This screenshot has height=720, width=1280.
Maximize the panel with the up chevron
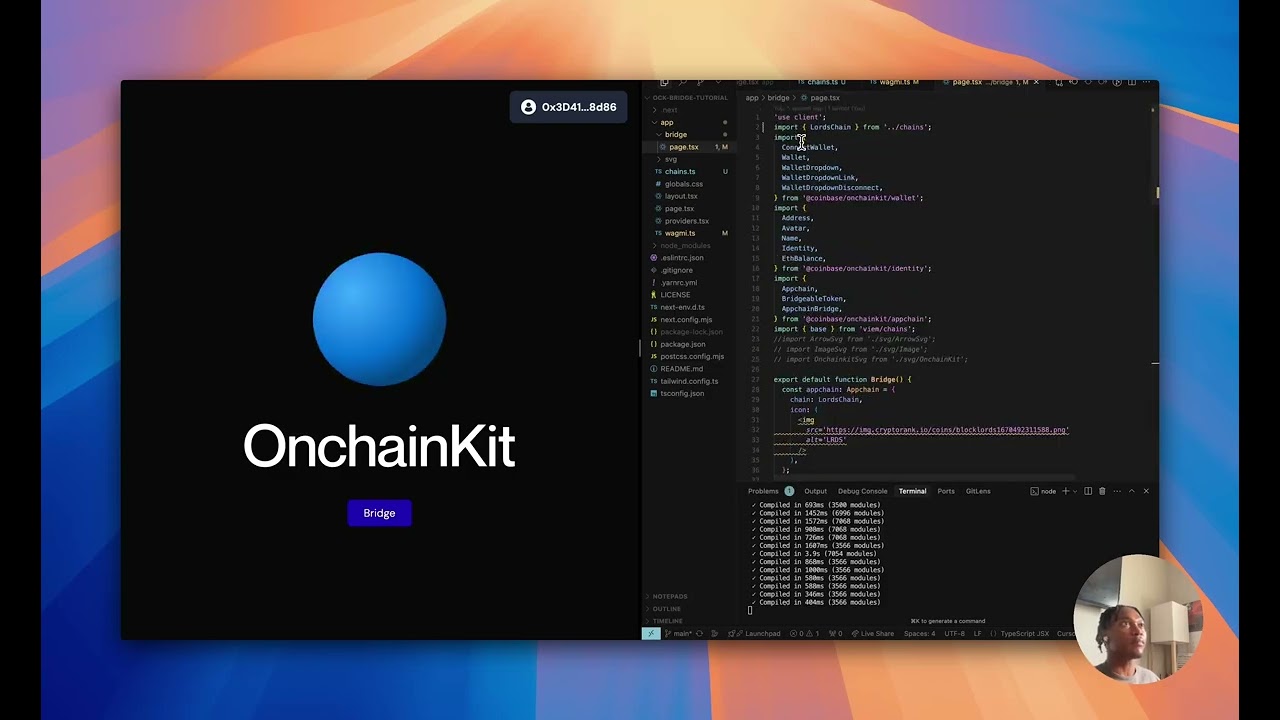tap(1131, 491)
